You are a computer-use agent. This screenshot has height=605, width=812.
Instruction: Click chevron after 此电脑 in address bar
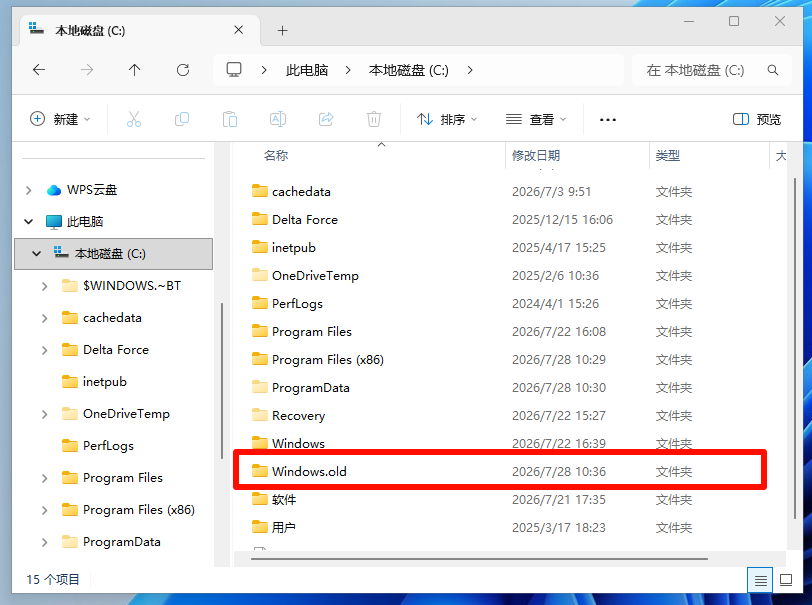point(348,70)
